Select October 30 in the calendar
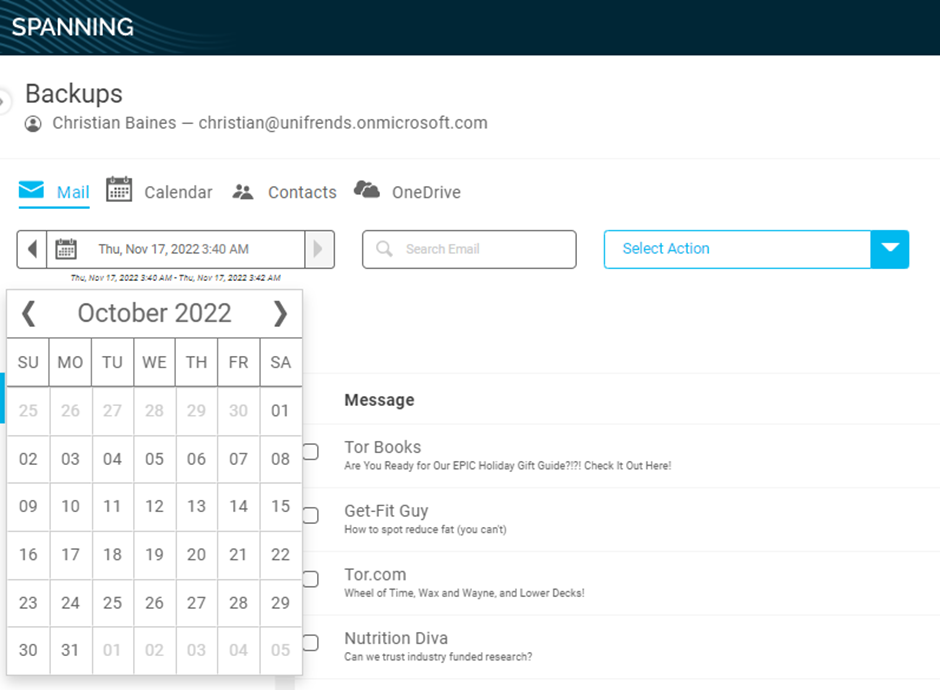This screenshot has height=690, width=940. (x=28, y=650)
